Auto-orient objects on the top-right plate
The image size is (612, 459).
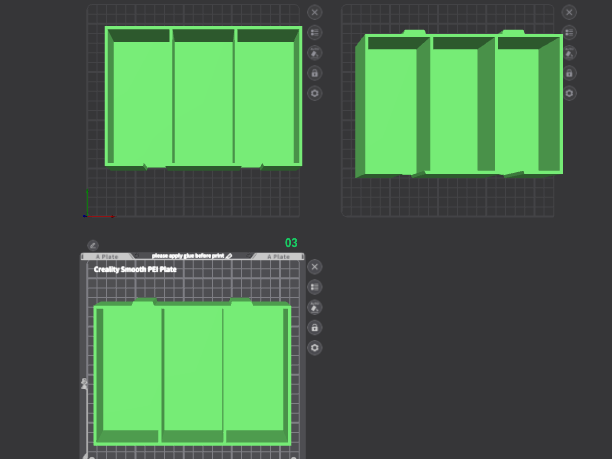pos(569,52)
